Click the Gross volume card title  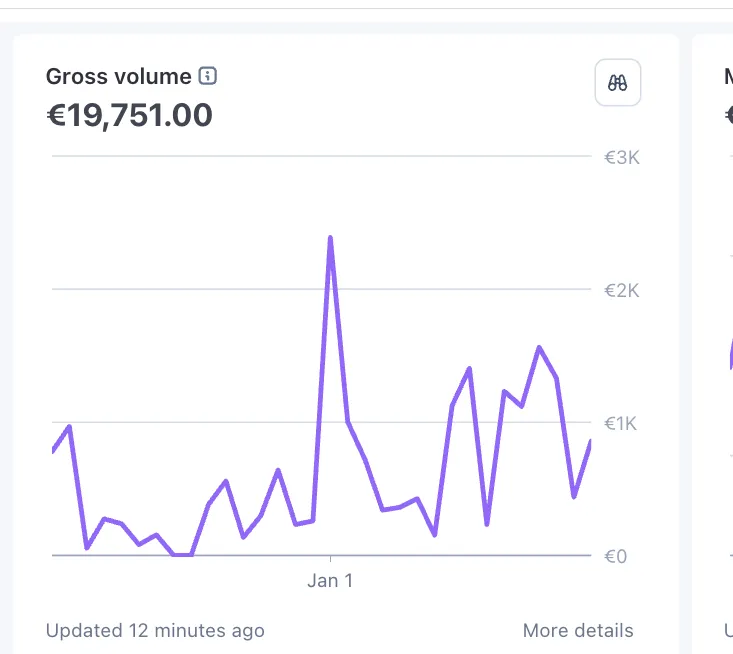[x=118, y=76]
